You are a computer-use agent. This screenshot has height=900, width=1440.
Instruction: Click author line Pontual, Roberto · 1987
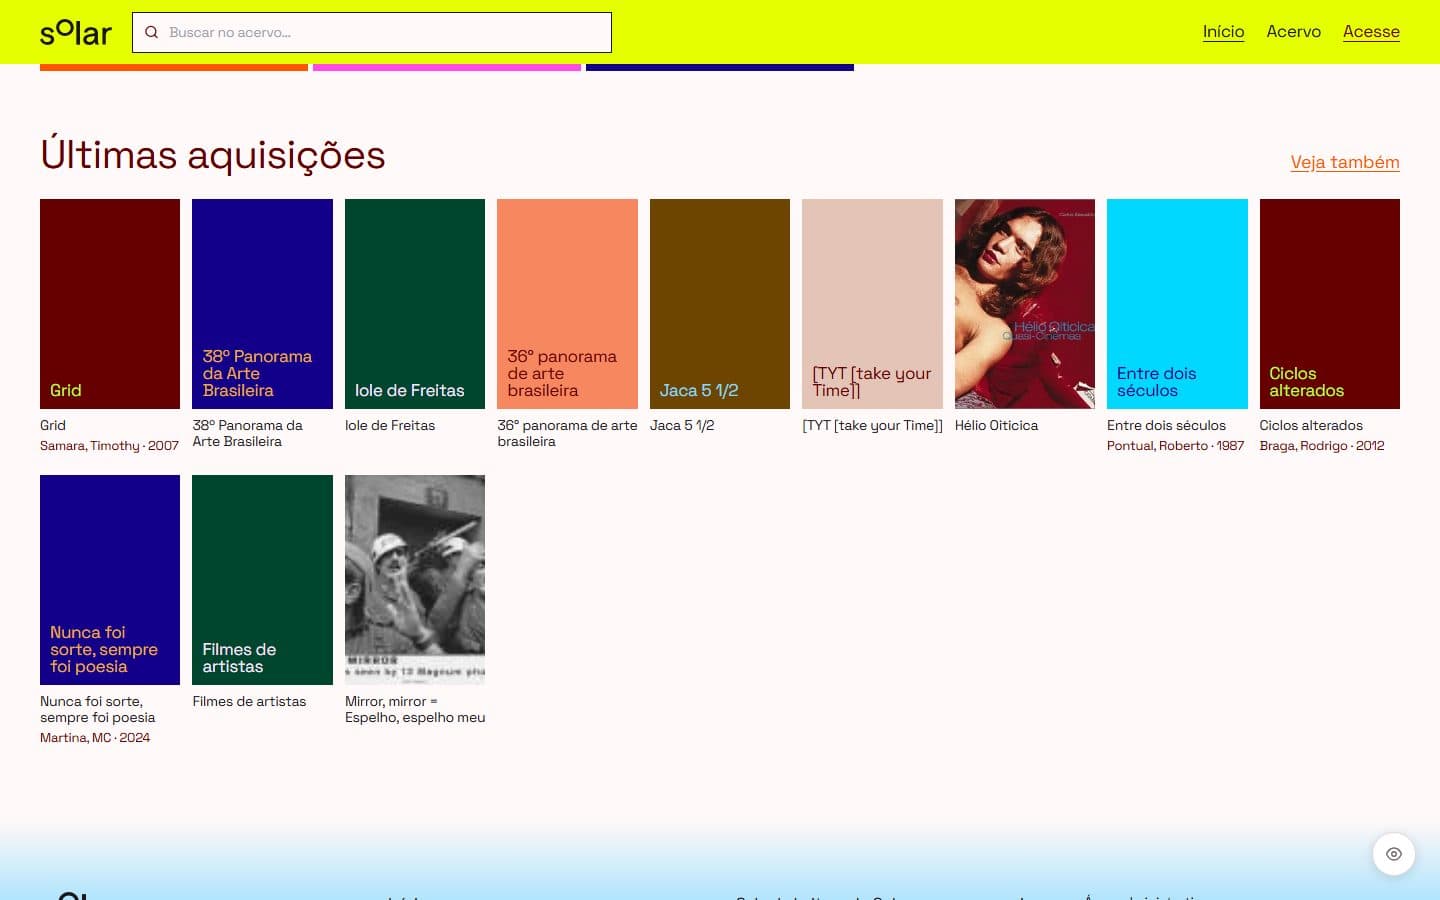(x=1175, y=446)
